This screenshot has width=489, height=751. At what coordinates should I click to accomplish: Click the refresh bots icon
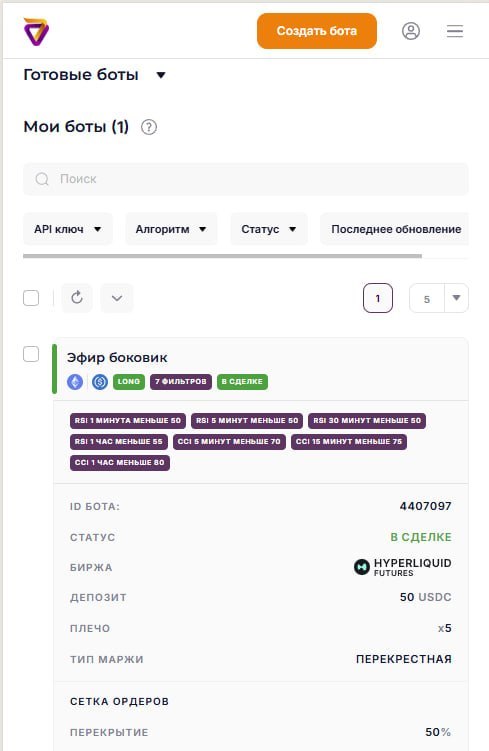77,298
